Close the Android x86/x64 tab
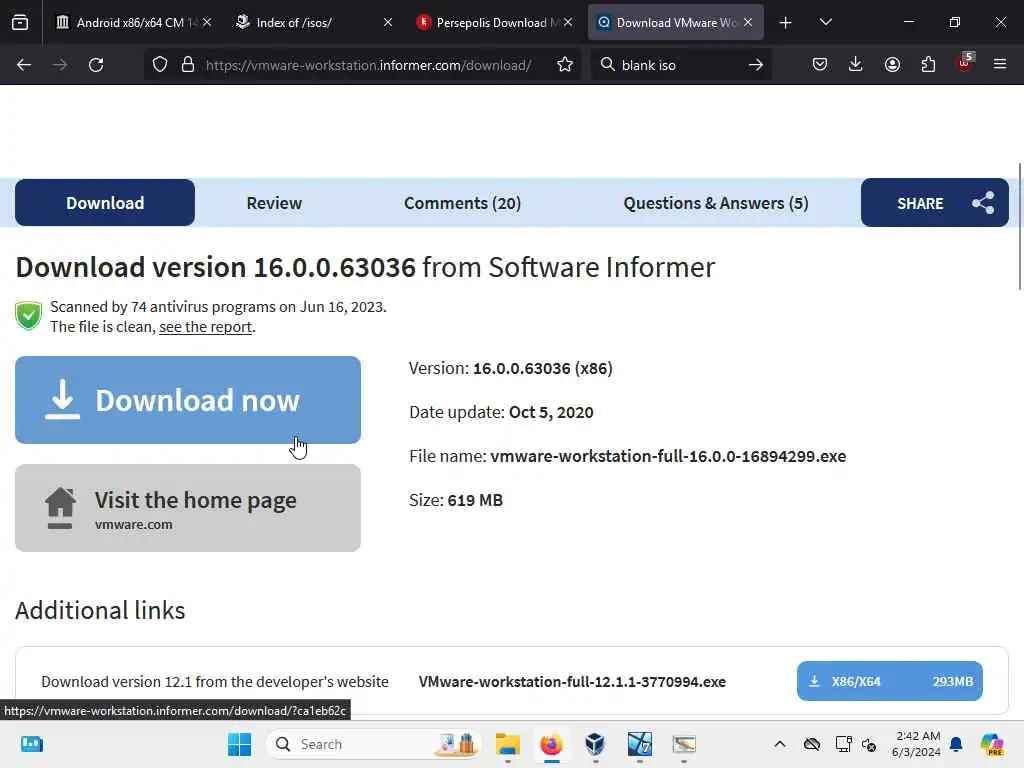Viewport: 1024px width, 768px height. pyautogui.click(x=207, y=23)
